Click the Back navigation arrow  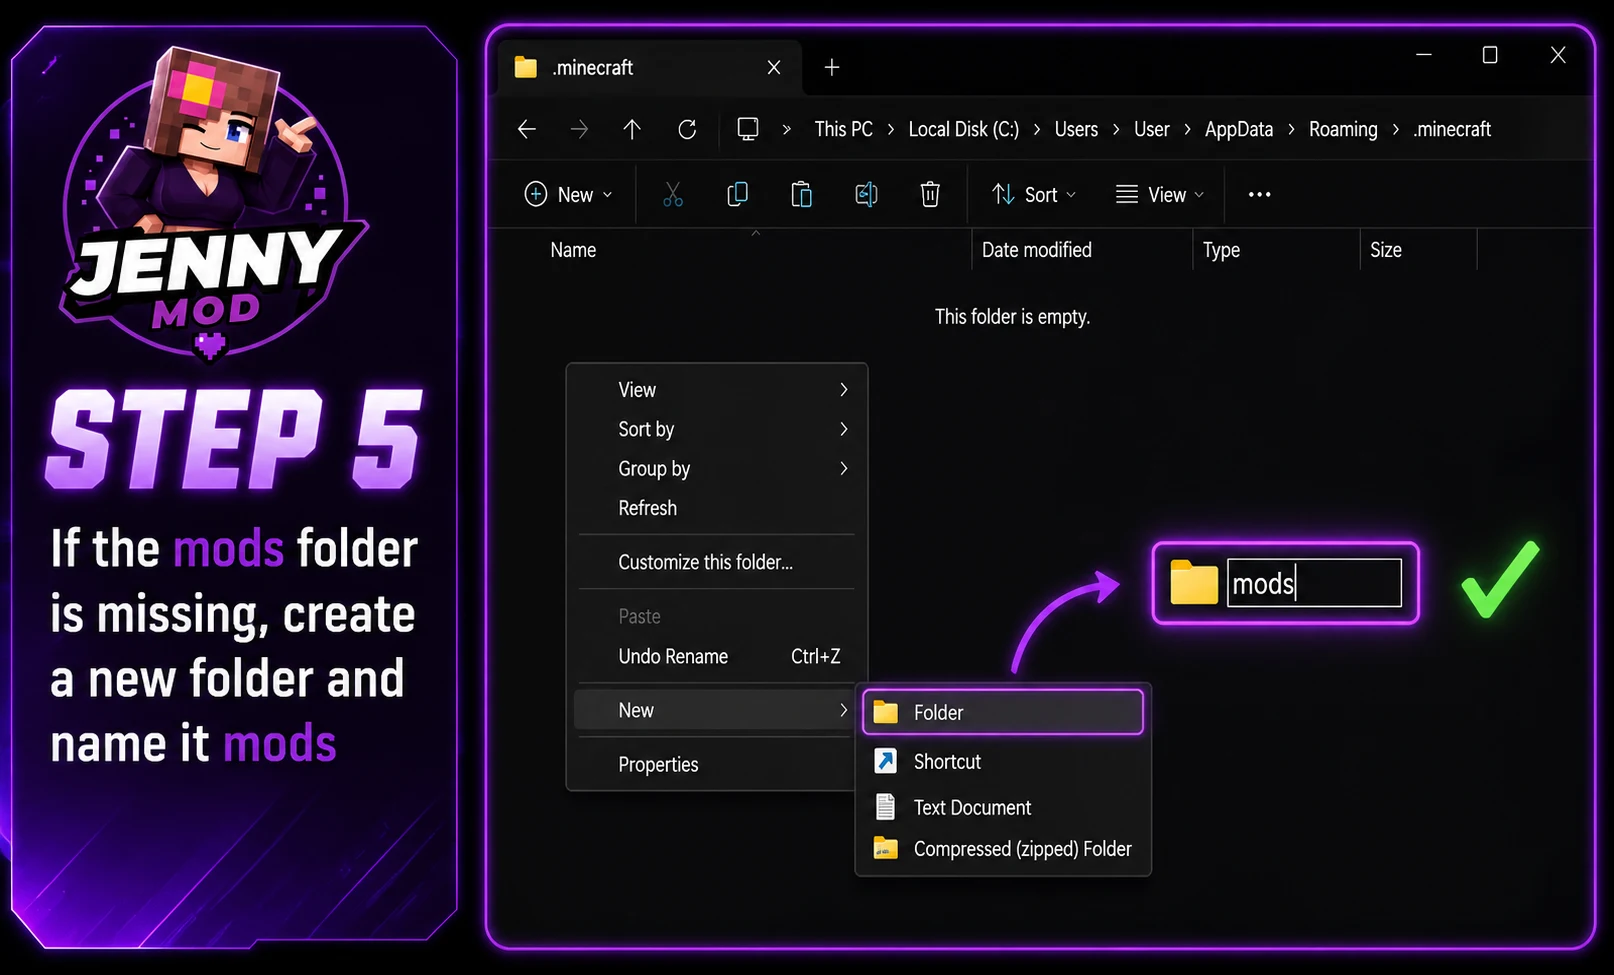tap(527, 129)
